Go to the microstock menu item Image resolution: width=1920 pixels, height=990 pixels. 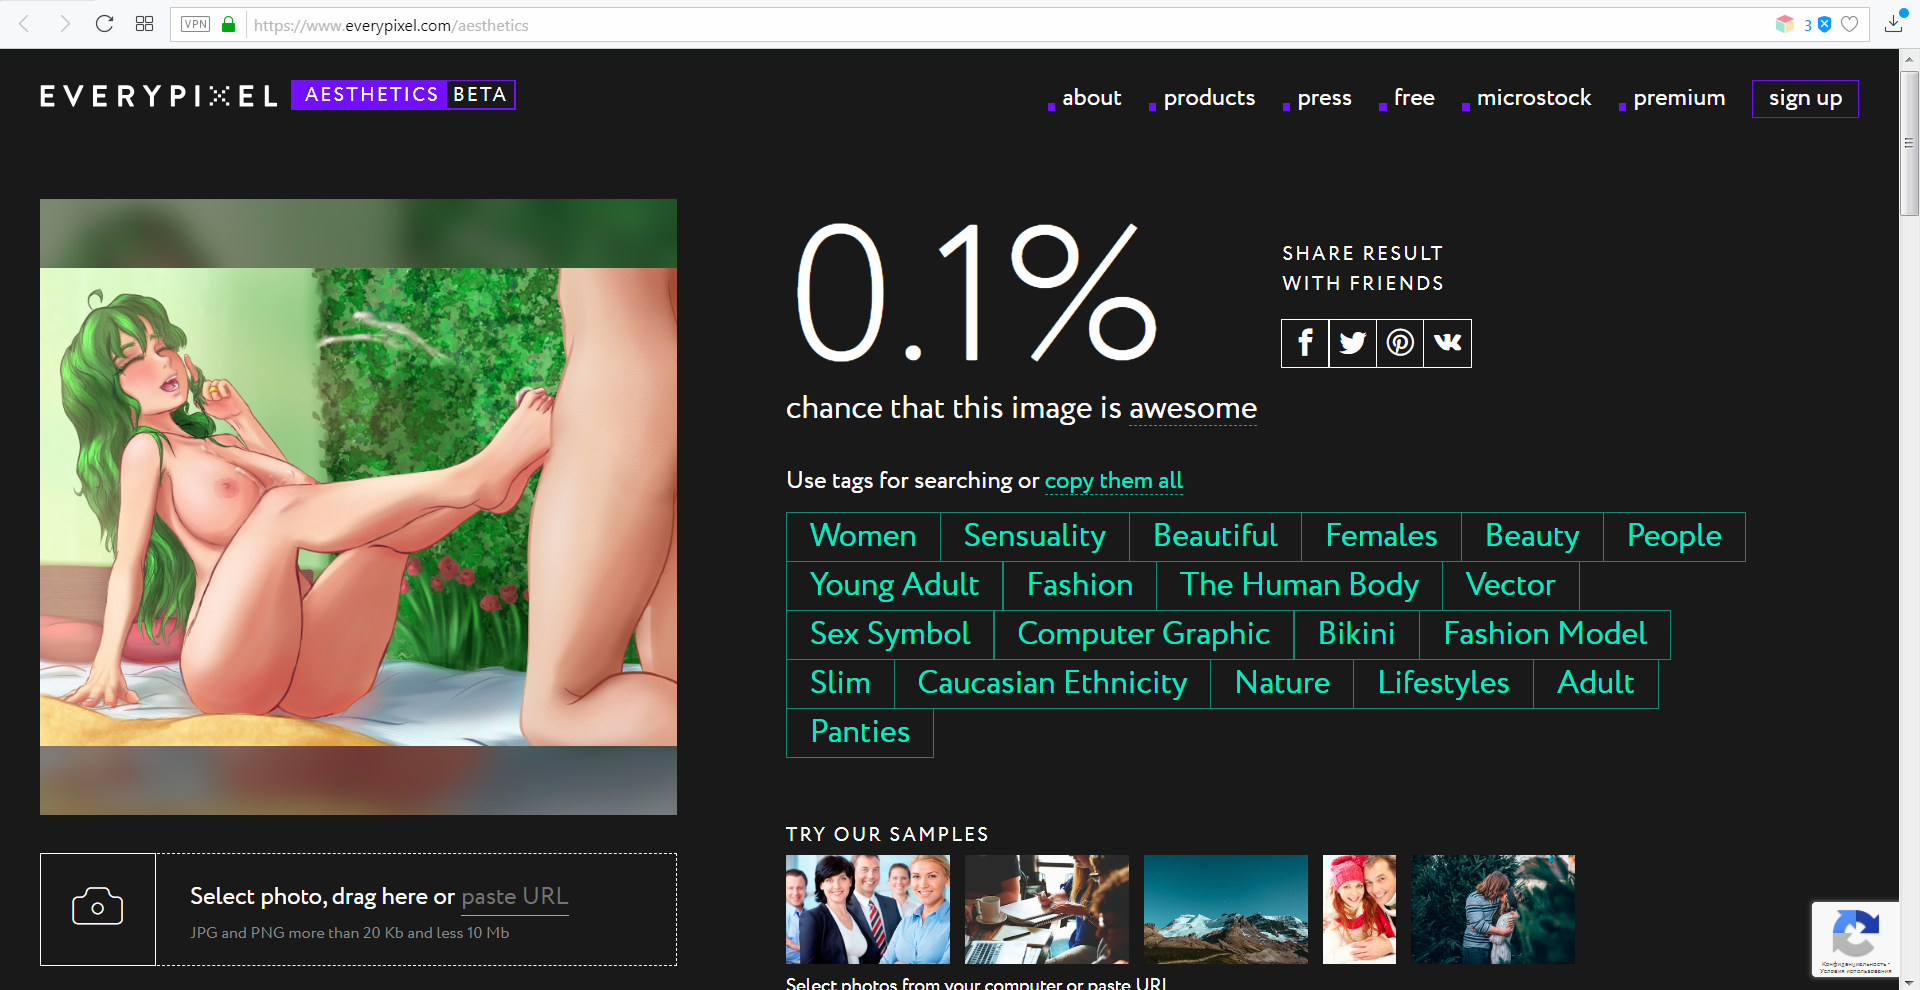(x=1534, y=98)
